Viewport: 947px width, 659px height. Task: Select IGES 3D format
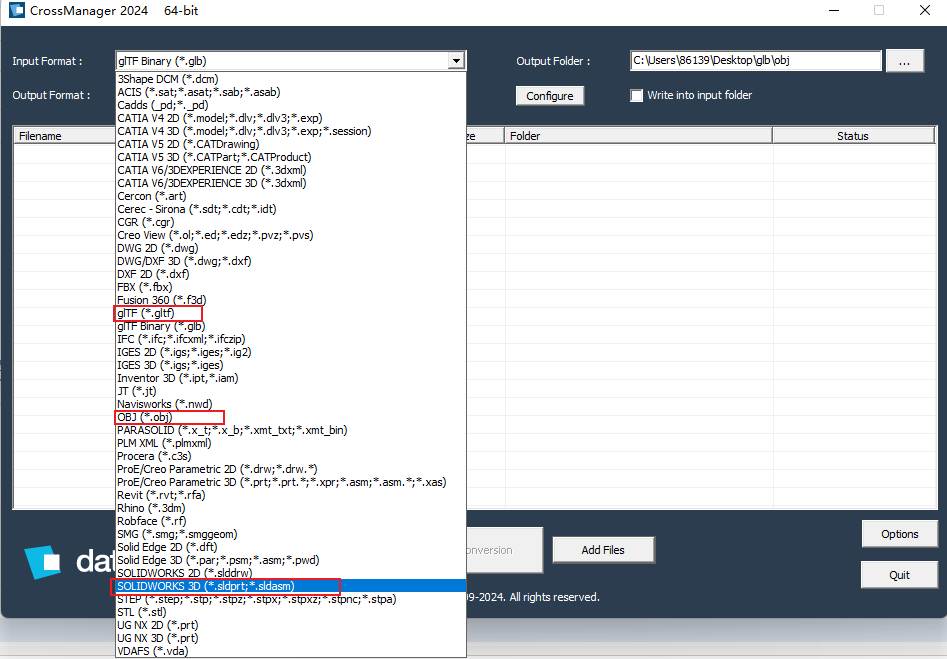pyautogui.click(x=291, y=365)
